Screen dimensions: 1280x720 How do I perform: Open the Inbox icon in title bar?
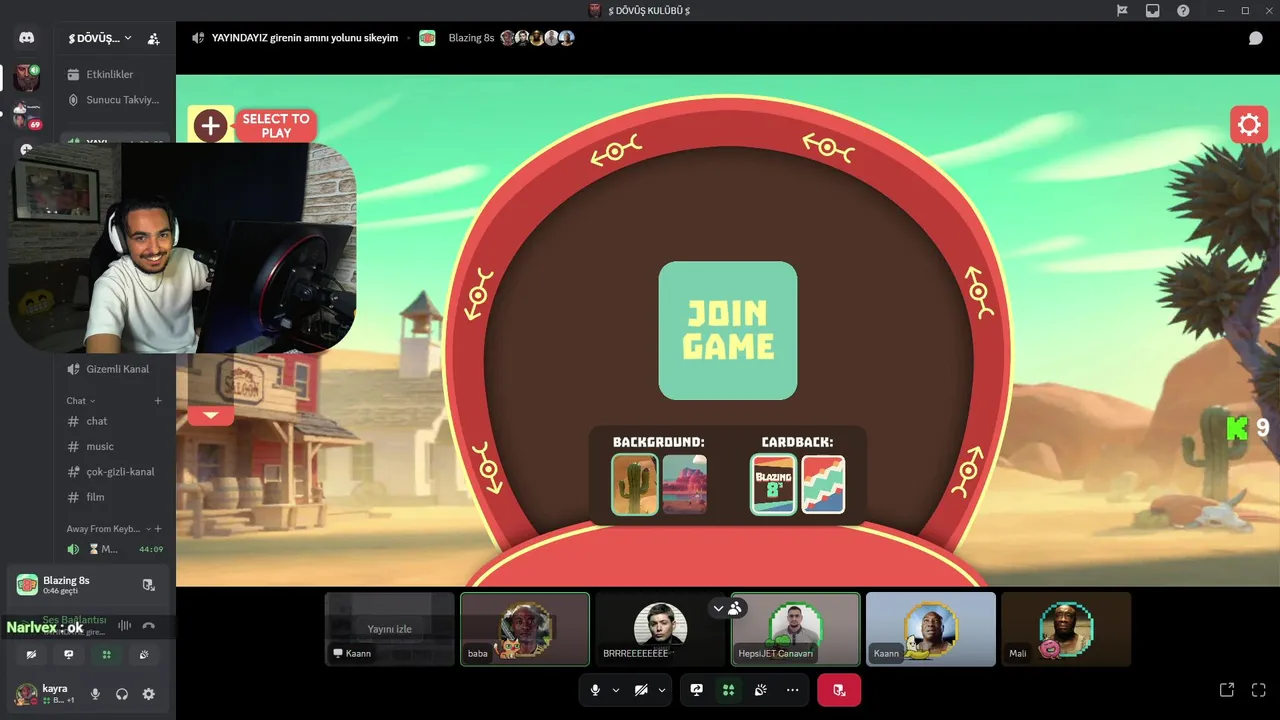[1152, 10]
